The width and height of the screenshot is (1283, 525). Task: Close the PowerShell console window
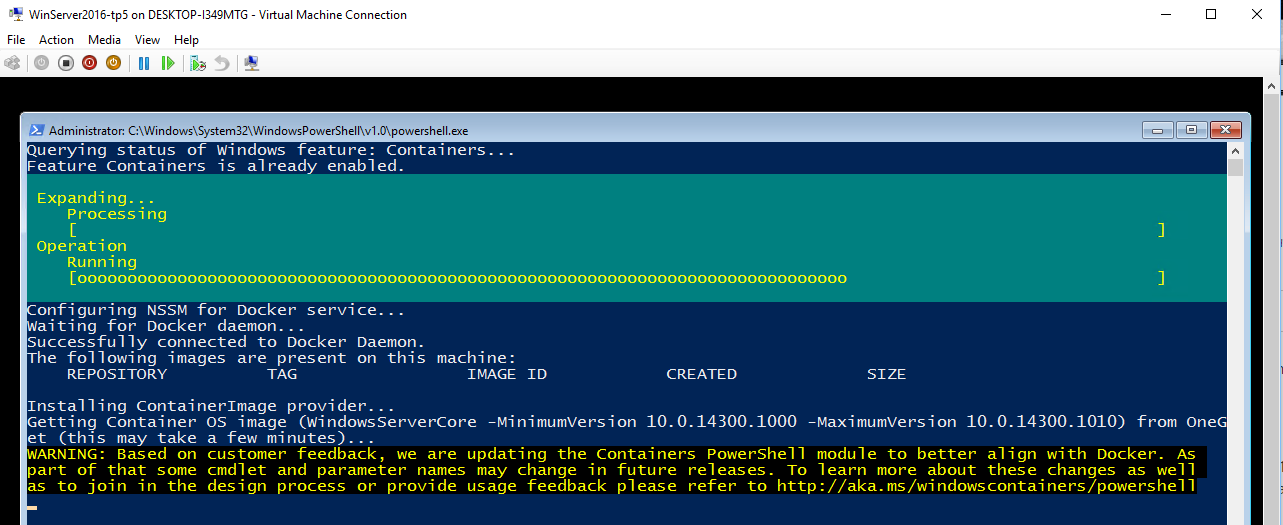point(1225,130)
